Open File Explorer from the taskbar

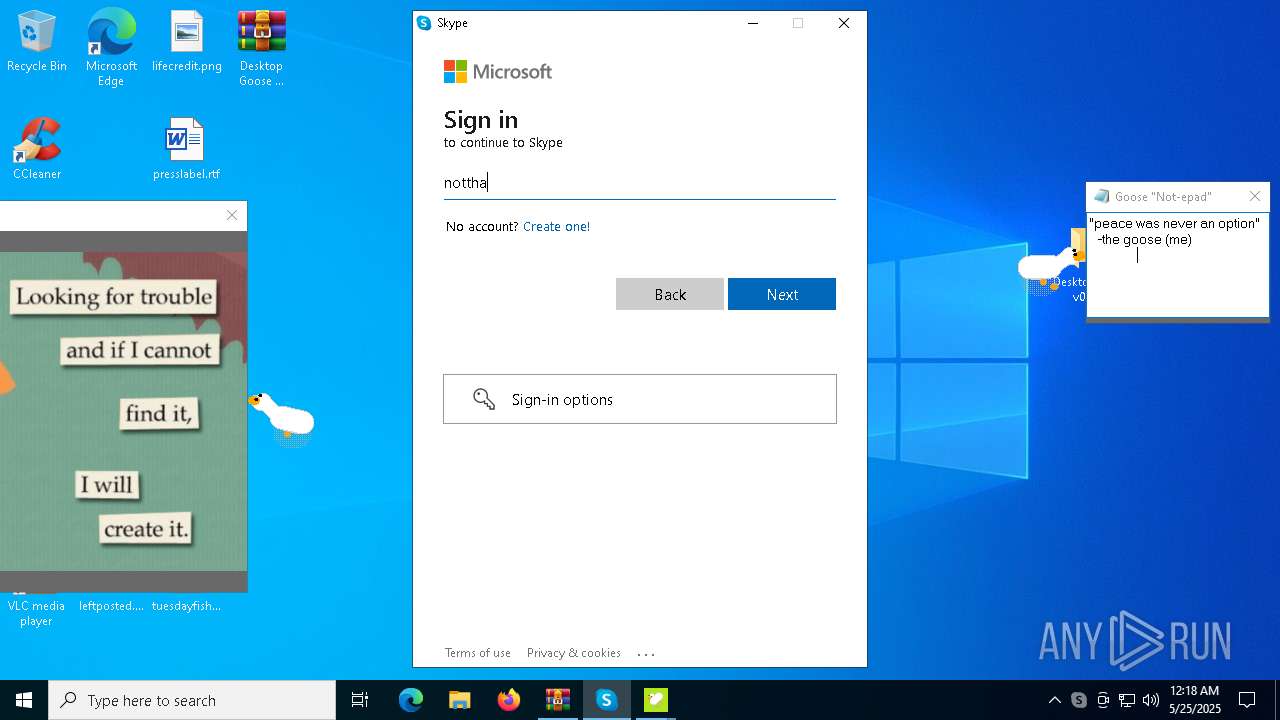[459, 700]
